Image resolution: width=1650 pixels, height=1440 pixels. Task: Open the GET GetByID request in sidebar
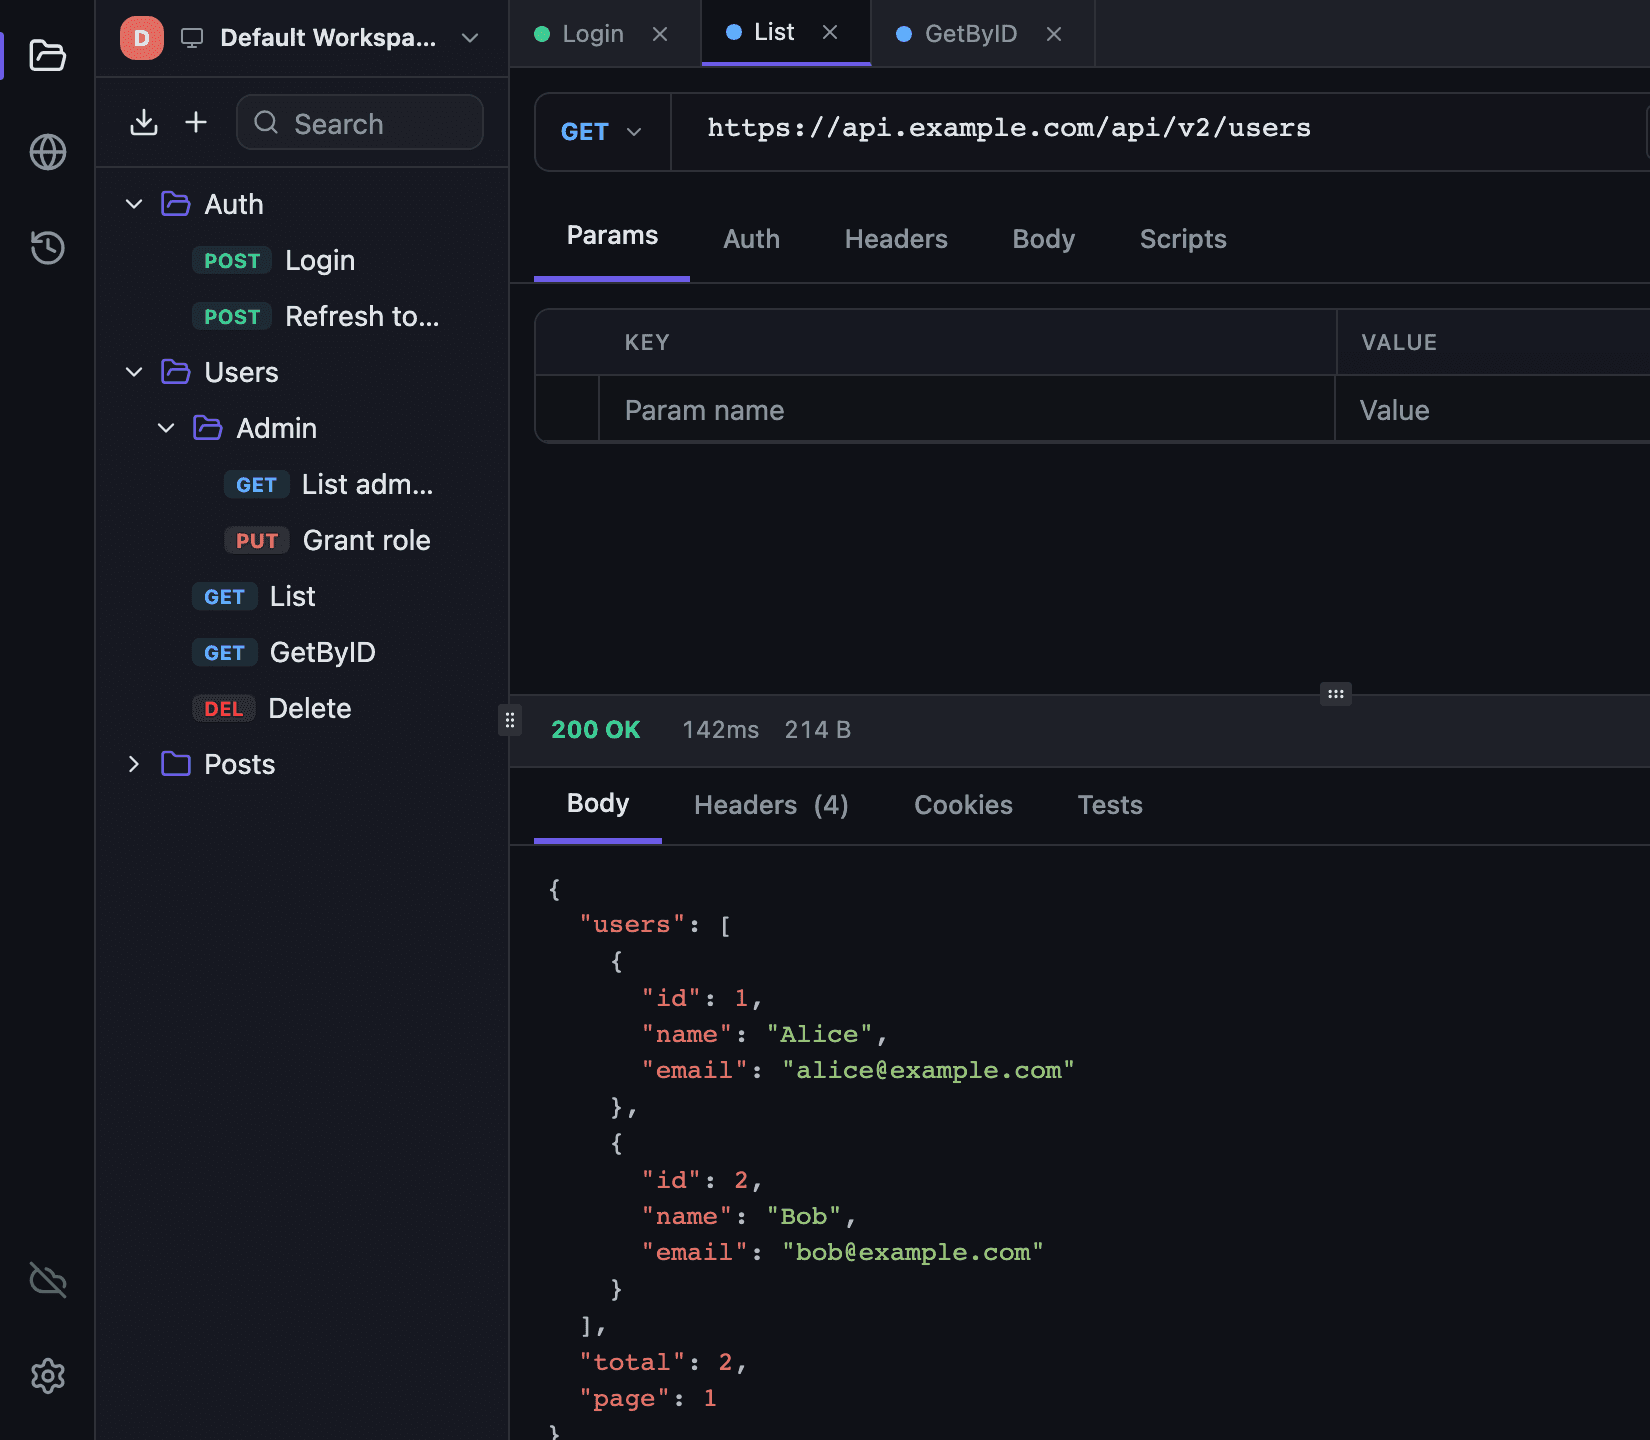300,652
